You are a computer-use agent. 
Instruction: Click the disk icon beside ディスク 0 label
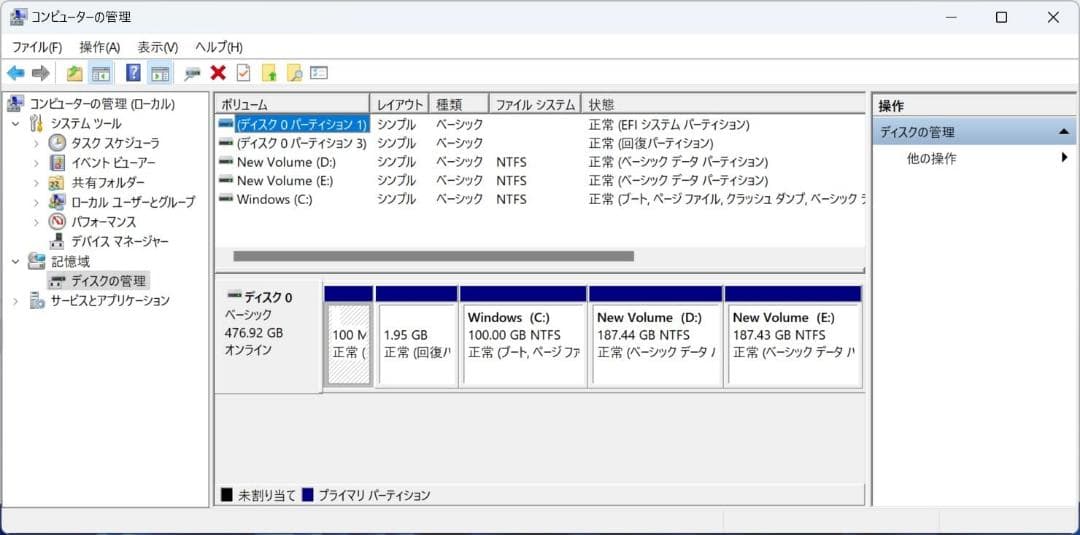click(234, 297)
